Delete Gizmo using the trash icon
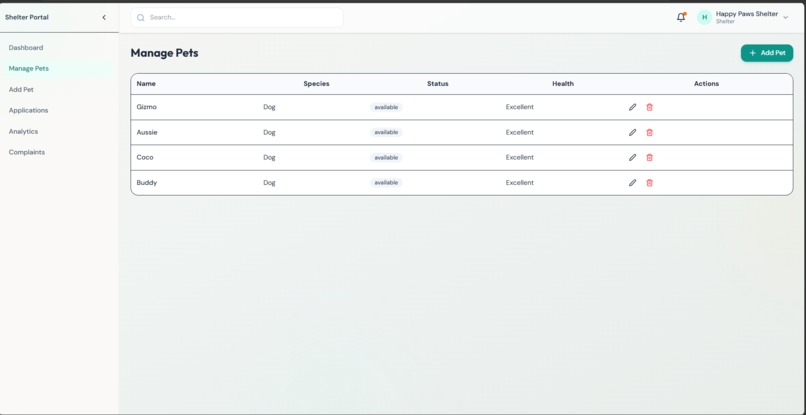The width and height of the screenshot is (806, 415). [x=649, y=107]
